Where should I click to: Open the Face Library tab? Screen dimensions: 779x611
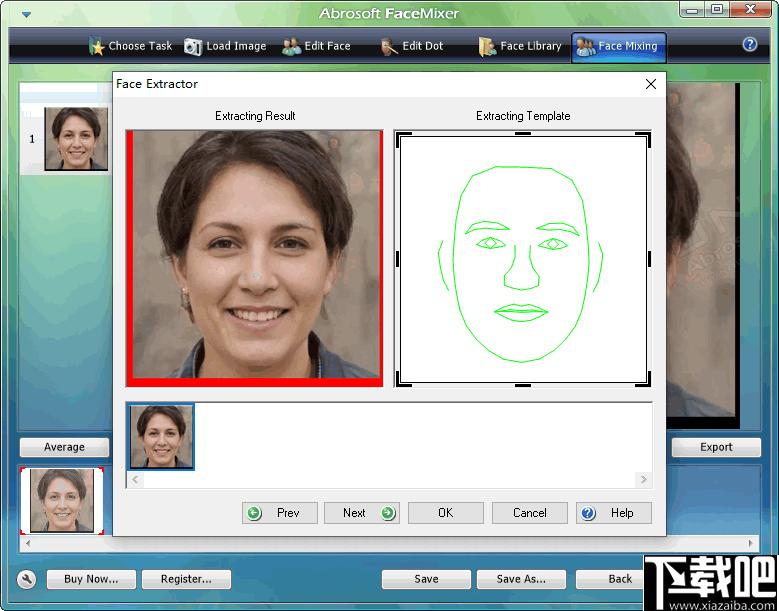[x=520, y=46]
